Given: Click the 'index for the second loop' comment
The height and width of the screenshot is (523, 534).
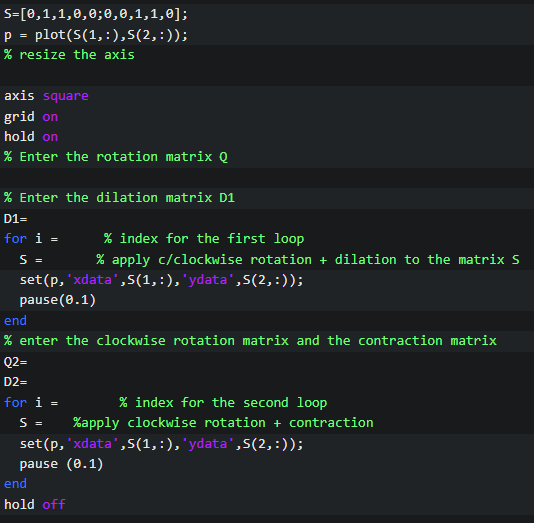Looking at the screenshot, I should [x=223, y=403].
